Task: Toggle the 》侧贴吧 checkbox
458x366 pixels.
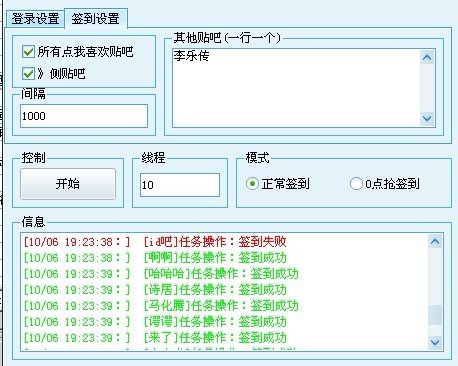Action: pyautogui.click(x=28, y=73)
